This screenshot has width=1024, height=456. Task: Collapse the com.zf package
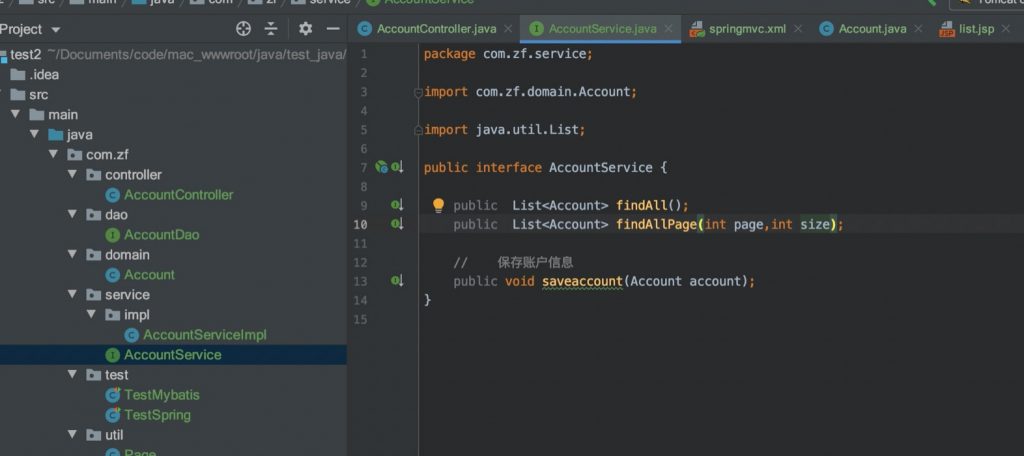tap(54, 155)
